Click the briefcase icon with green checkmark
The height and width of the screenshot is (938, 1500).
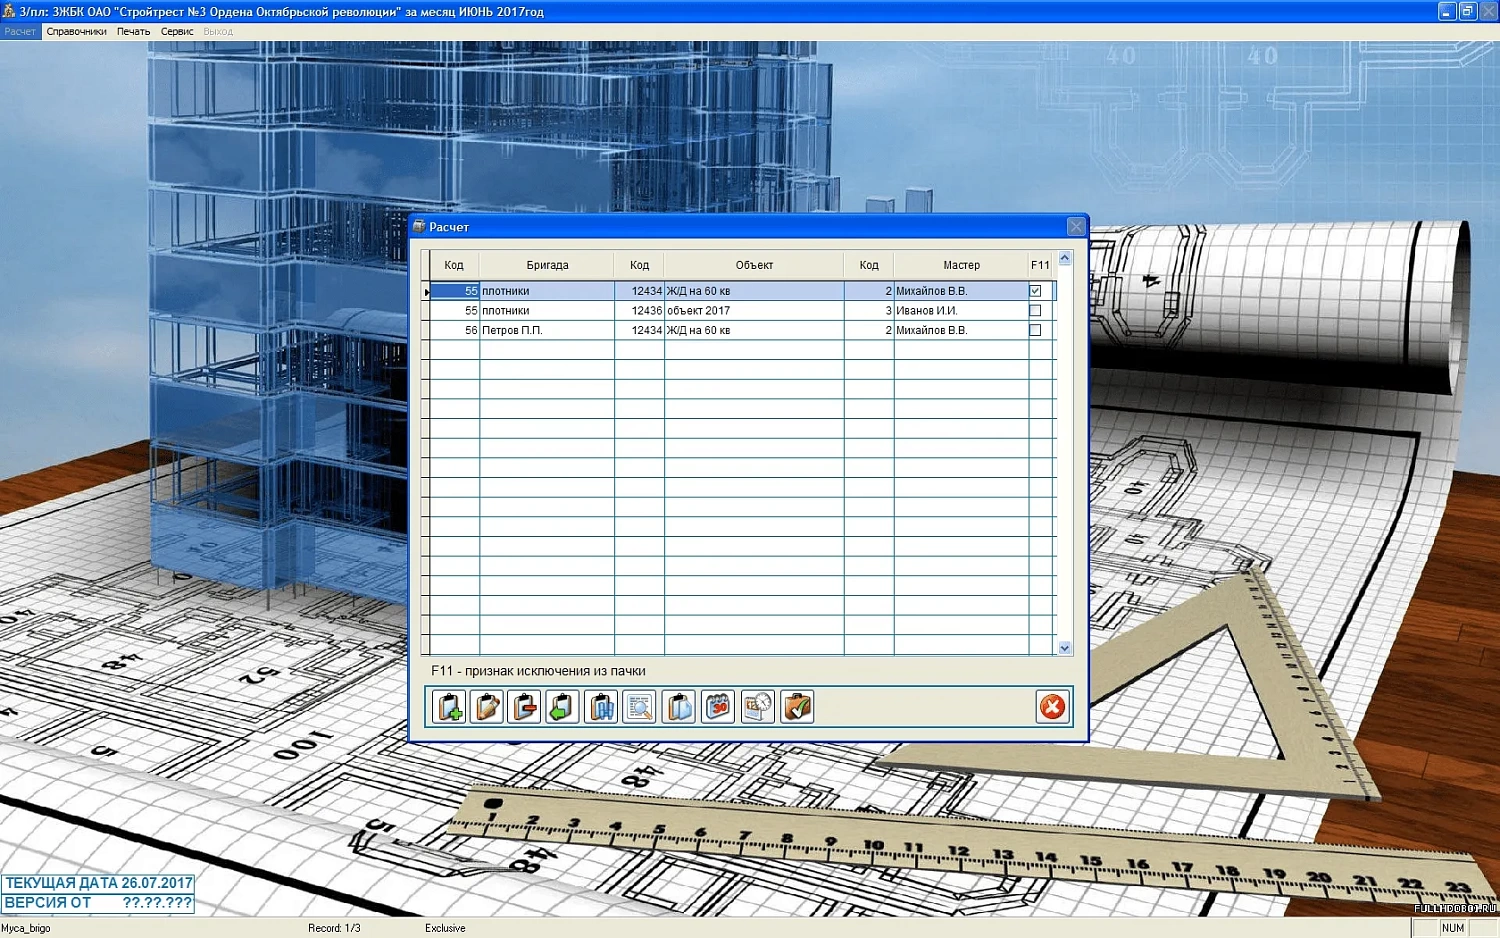[x=797, y=707]
